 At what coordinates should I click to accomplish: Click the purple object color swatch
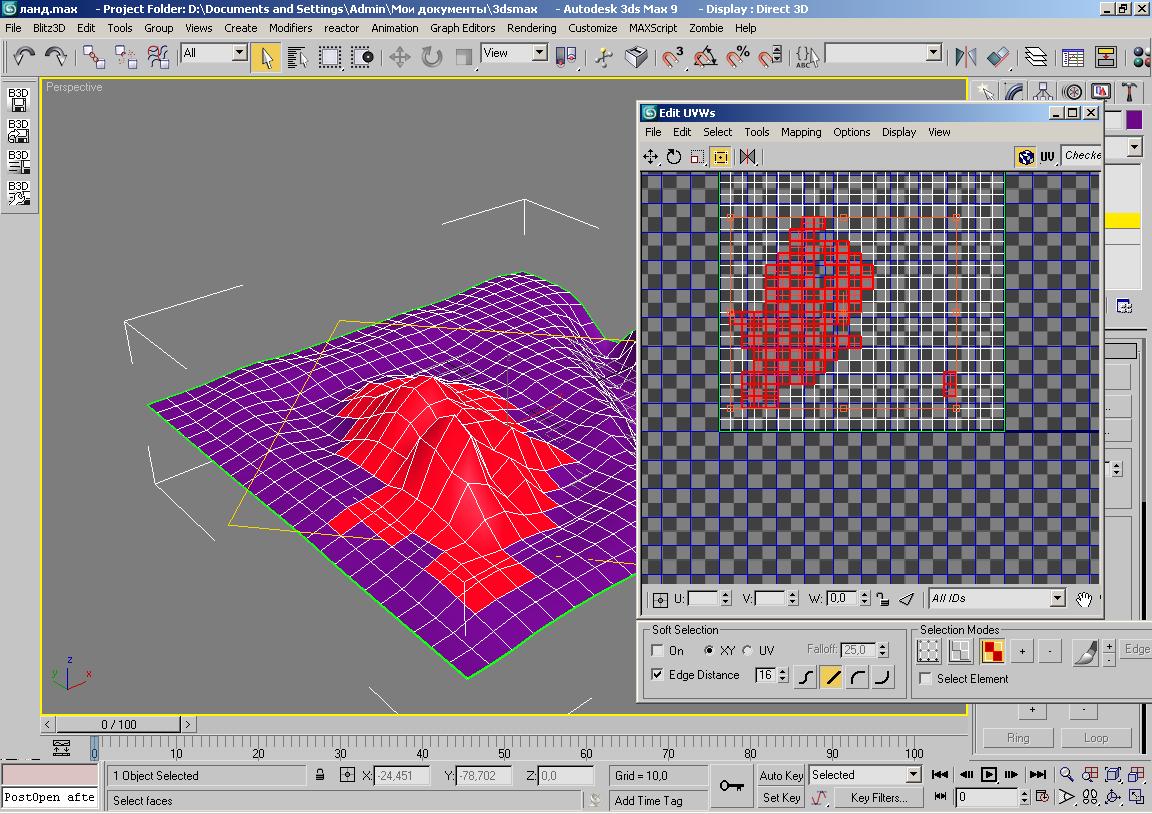(x=1134, y=120)
